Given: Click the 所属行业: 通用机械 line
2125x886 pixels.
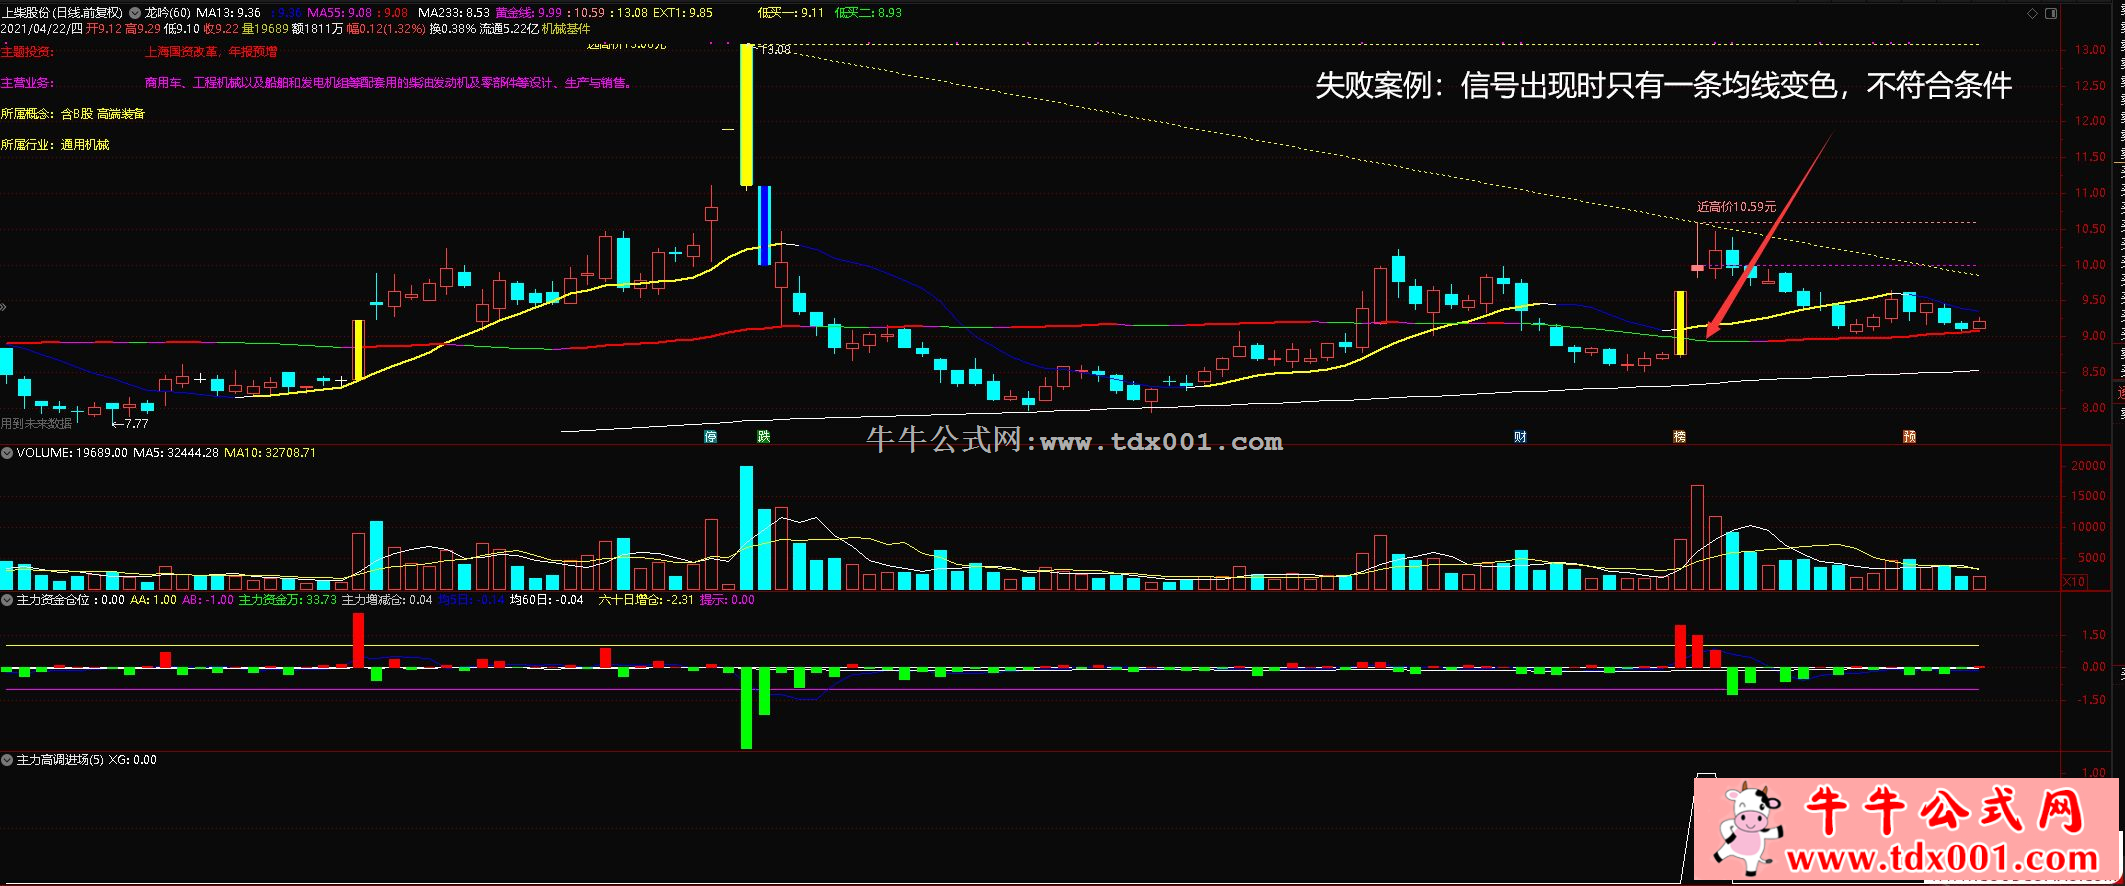Looking at the screenshot, I should [x=55, y=145].
